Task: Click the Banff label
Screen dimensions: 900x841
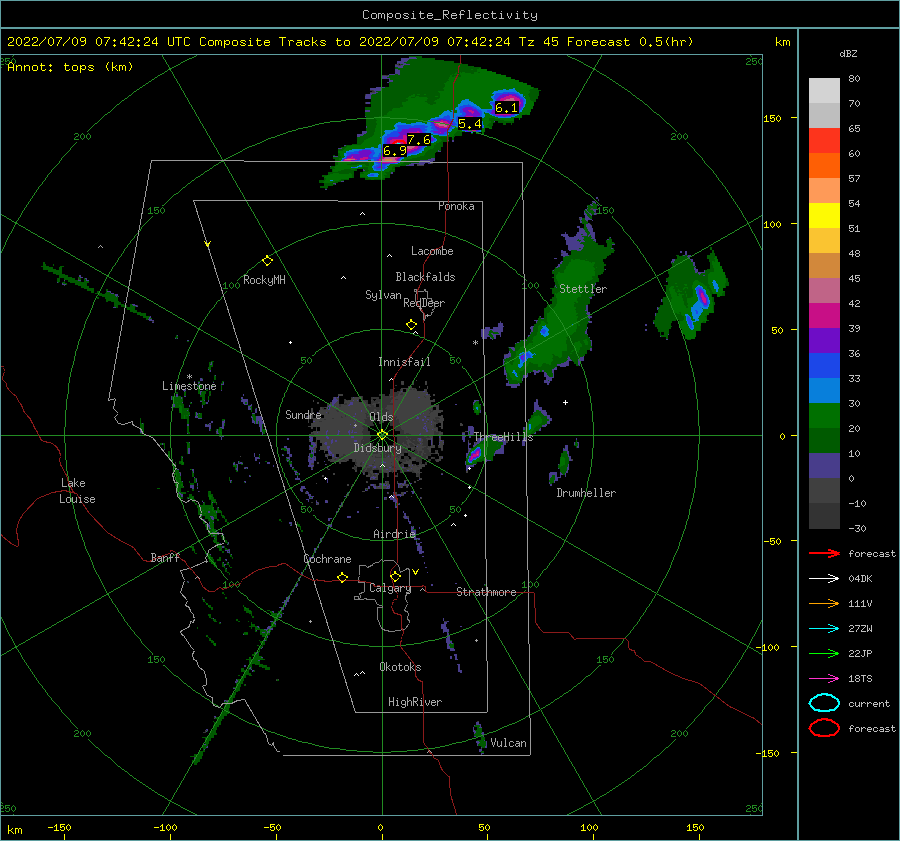Action: 165,557
